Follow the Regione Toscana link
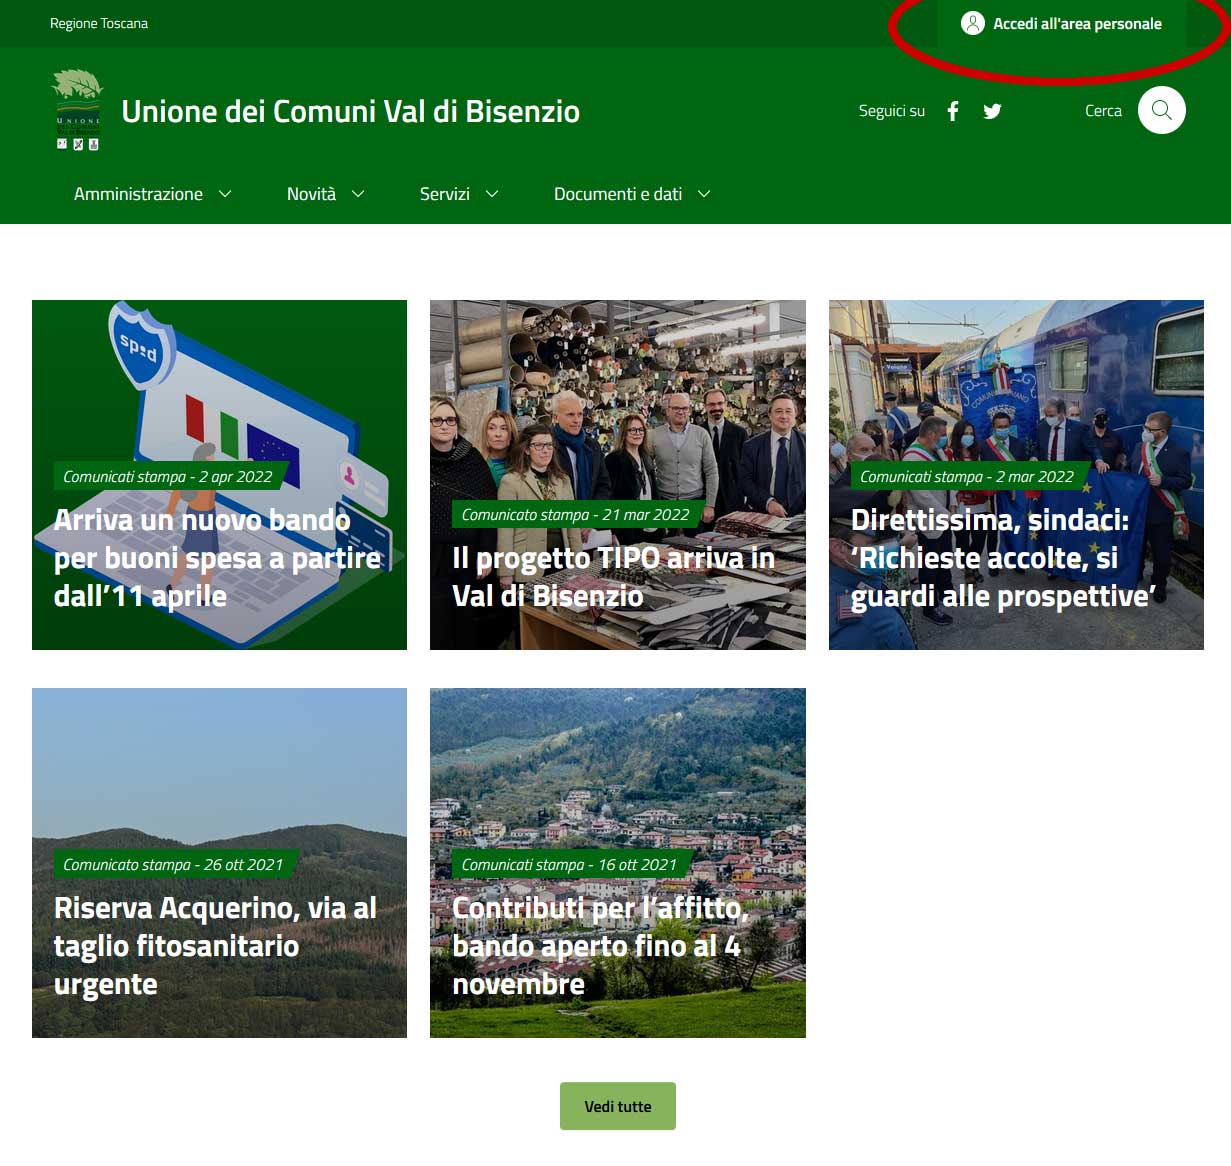The height and width of the screenshot is (1166, 1231). (x=99, y=23)
